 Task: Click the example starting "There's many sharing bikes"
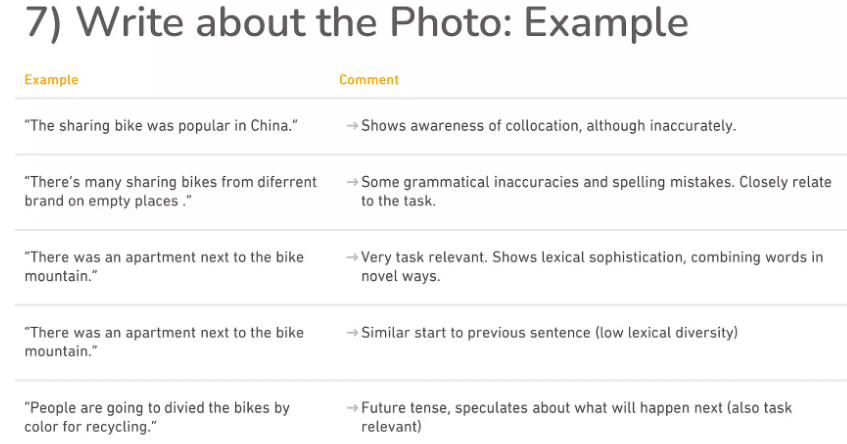pos(170,191)
